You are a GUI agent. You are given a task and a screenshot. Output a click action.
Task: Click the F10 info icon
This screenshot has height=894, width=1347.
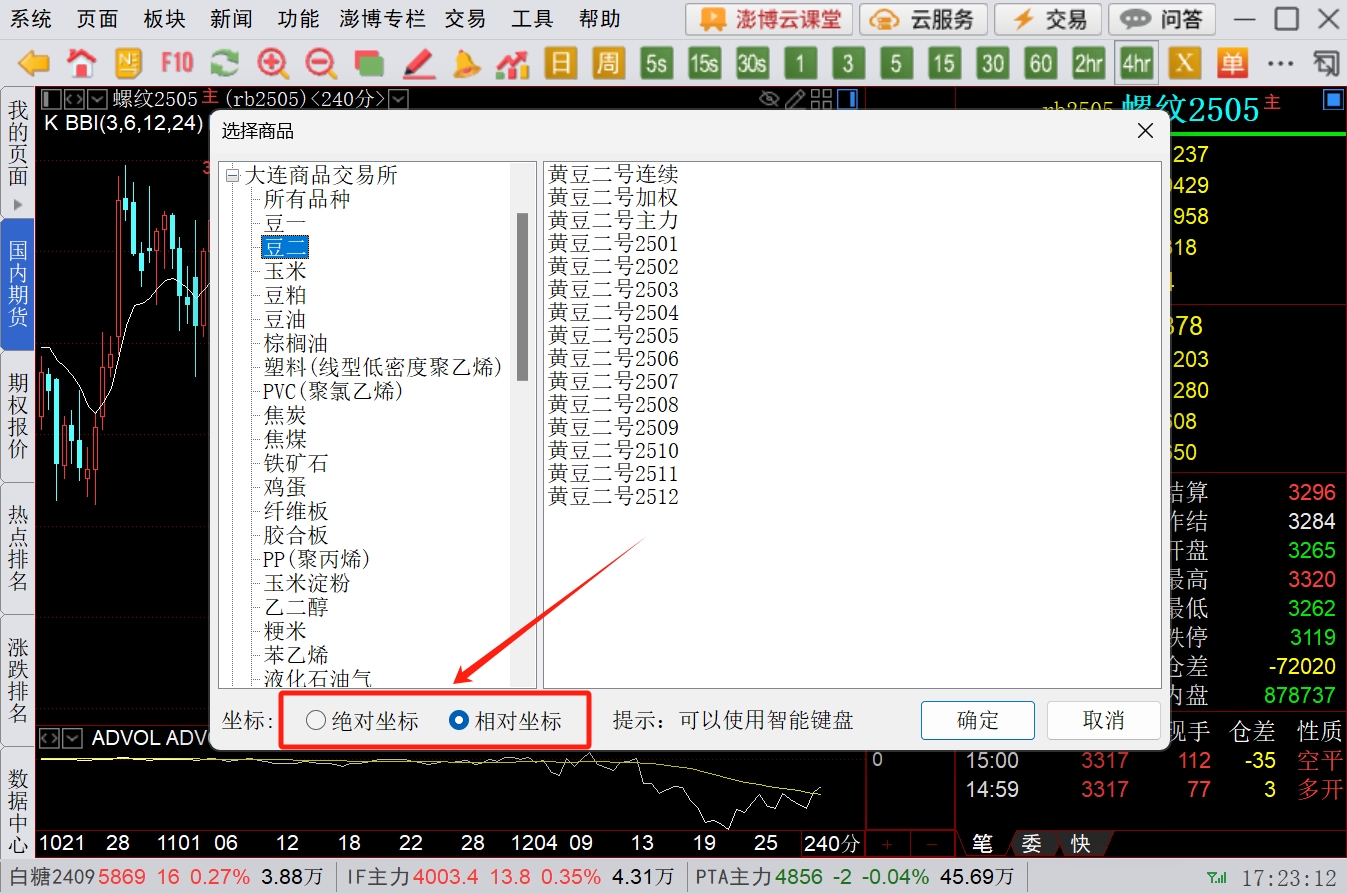point(176,64)
